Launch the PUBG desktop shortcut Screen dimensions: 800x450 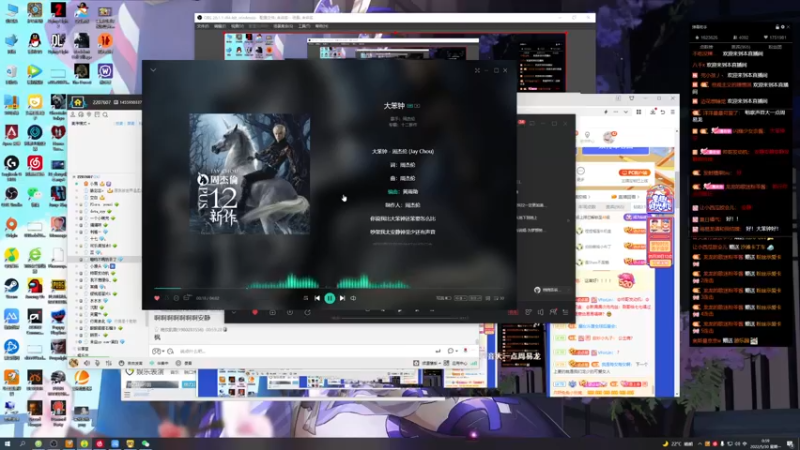(x=58, y=288)
